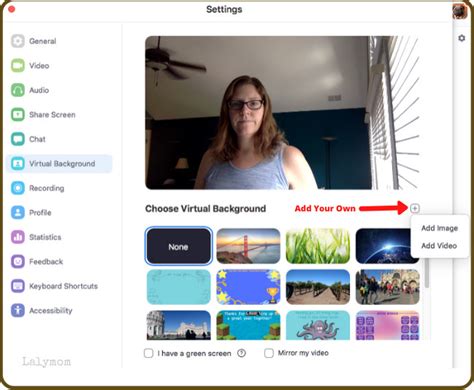Click the backgrounds list scrollbar

(427, 274)
